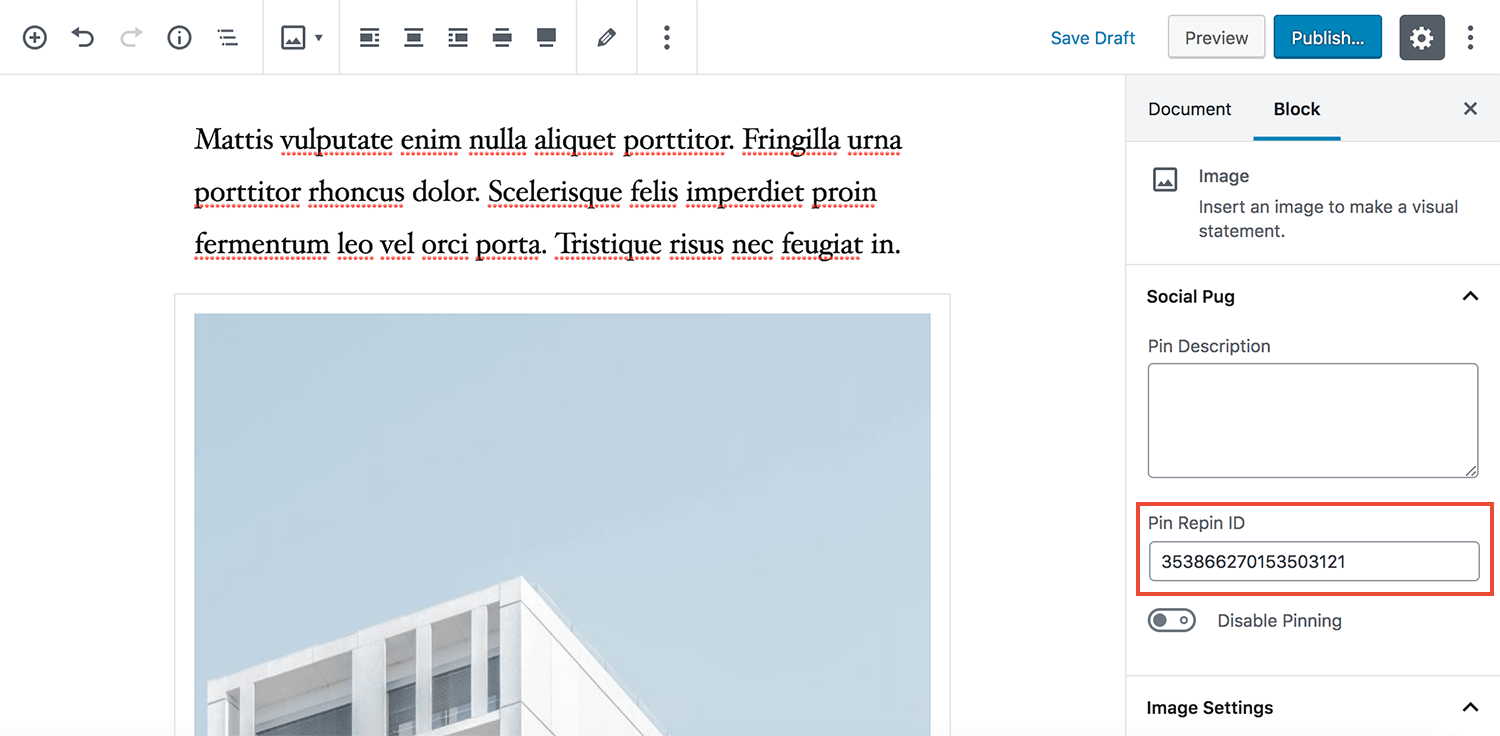Click the Pin Repin ID input field
Screen dimensions: 1500x736
[1313, 561]
